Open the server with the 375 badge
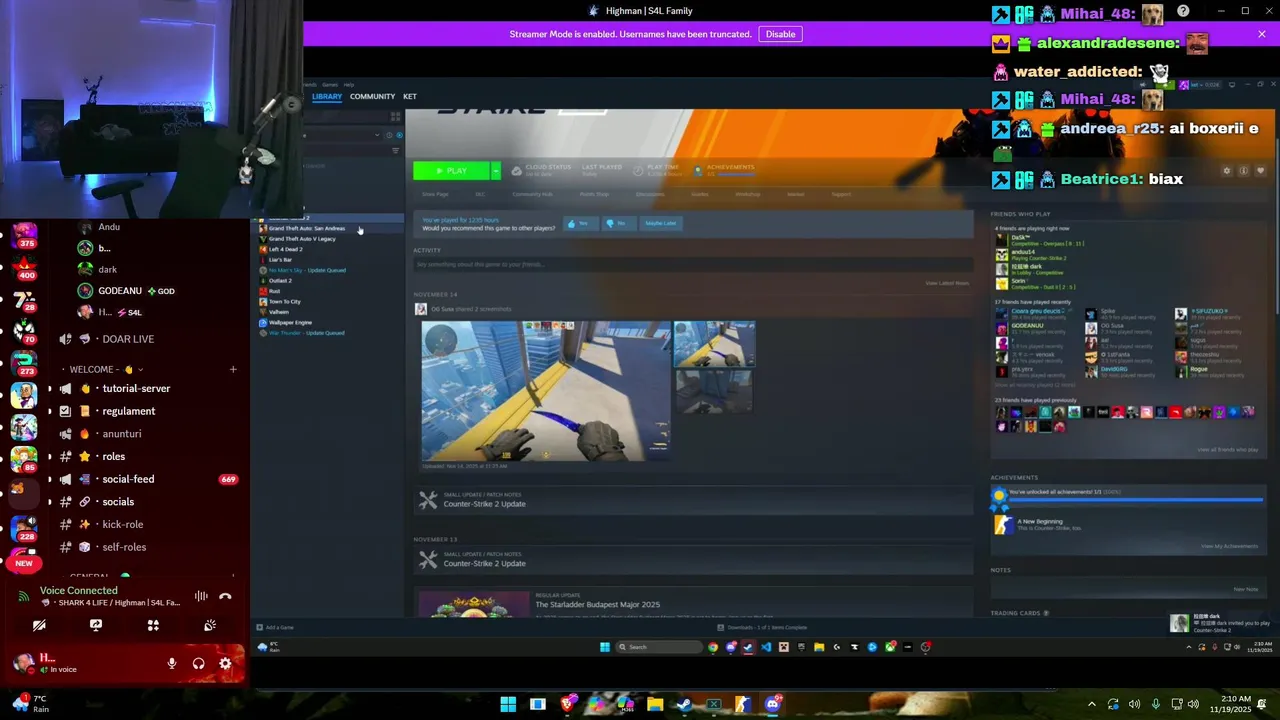 (24, 236)
